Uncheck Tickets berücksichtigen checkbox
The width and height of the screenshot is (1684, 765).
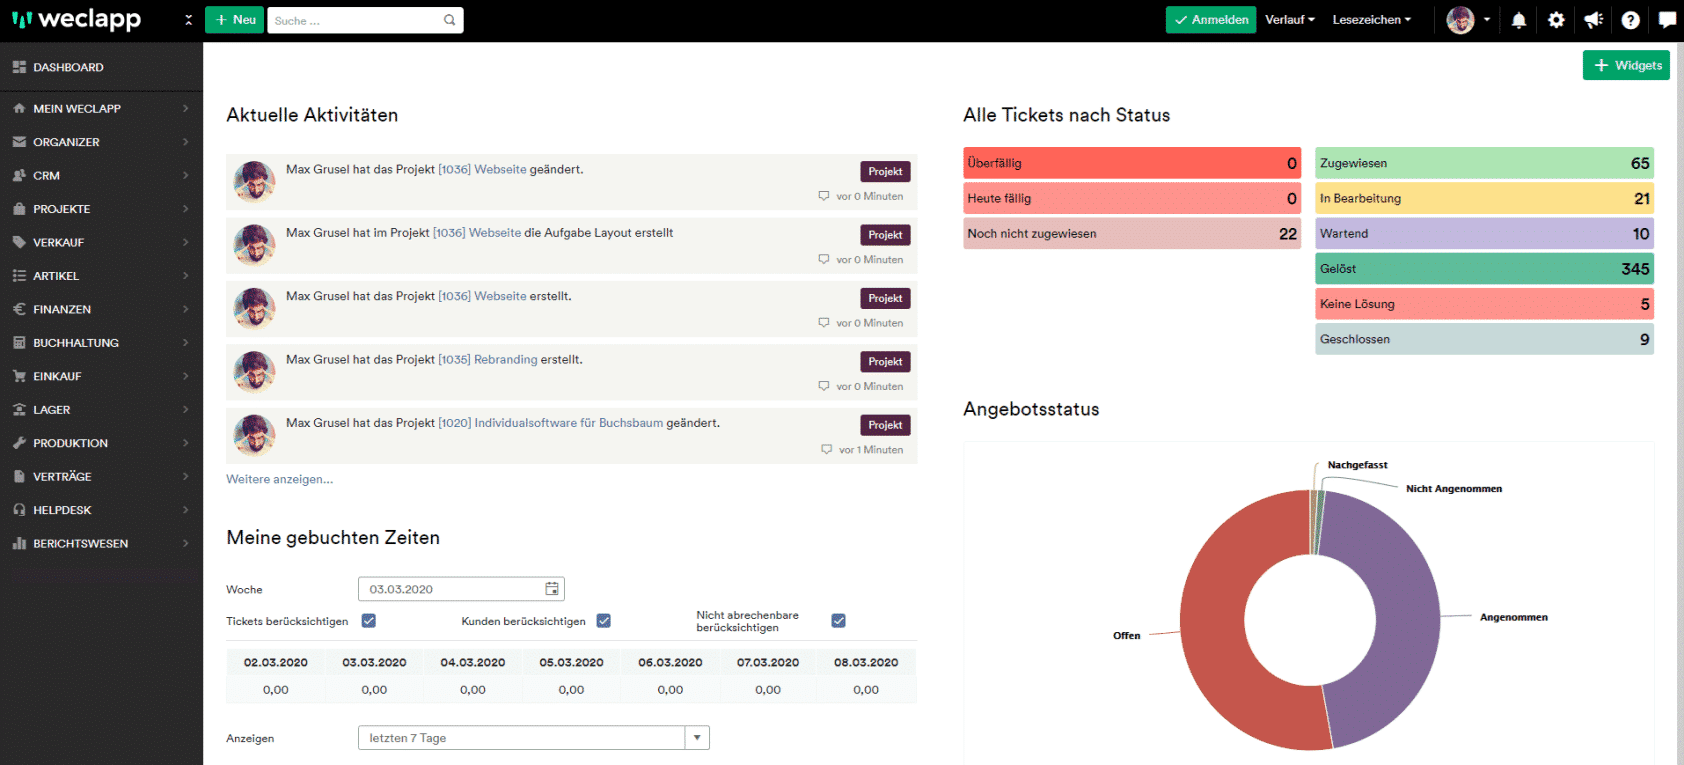[x=369, y=621]
